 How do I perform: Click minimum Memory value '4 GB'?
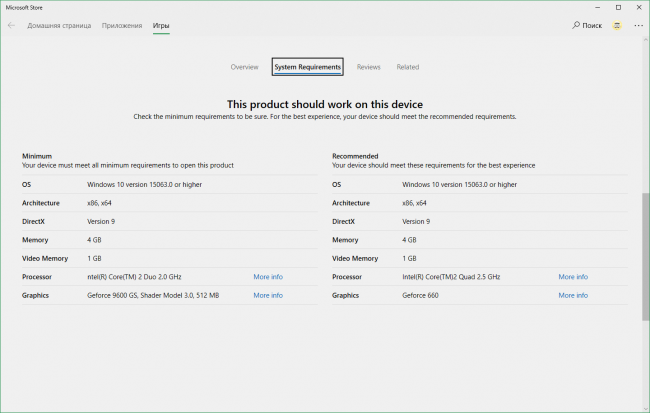(94, 240)
